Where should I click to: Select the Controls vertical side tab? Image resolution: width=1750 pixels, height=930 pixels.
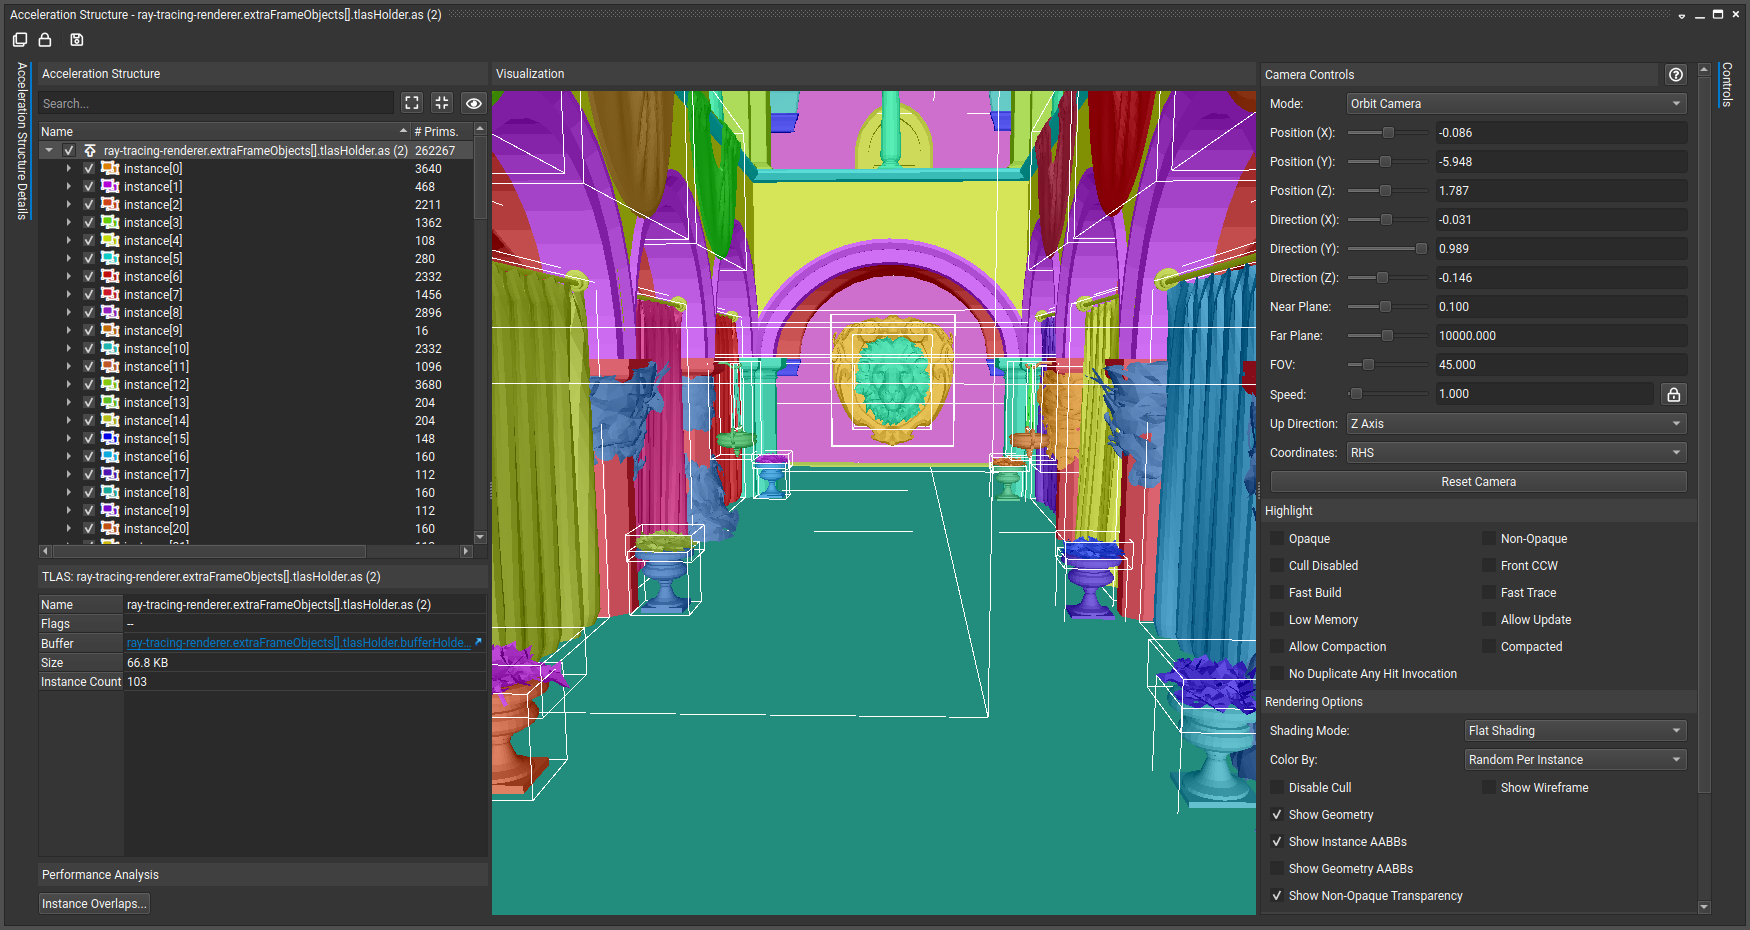(x=1726, y=84)
